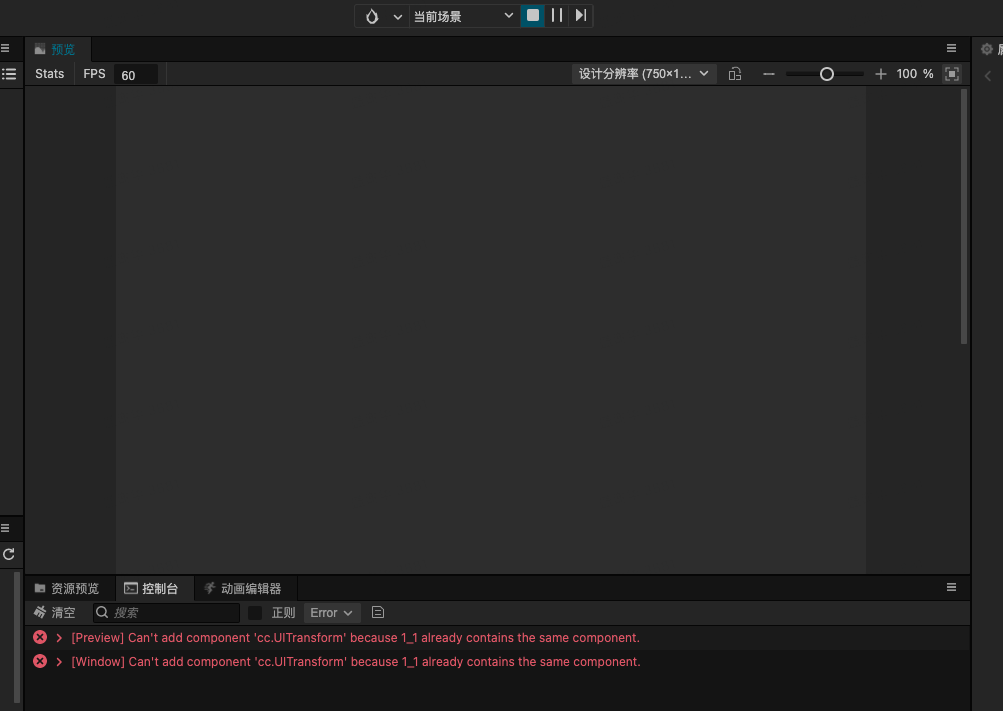Open the 设计分辨率 resolution dropdown
The image size is (1003, 711).
[644, 74]
